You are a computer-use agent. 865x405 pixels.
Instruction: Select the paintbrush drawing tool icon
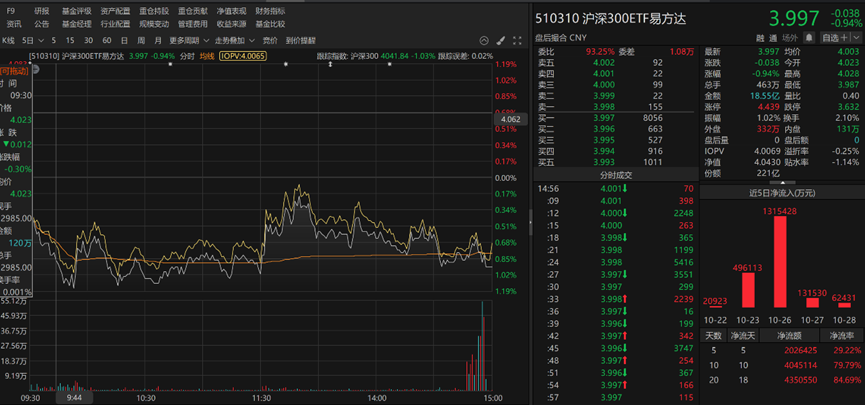click(500, 40)
